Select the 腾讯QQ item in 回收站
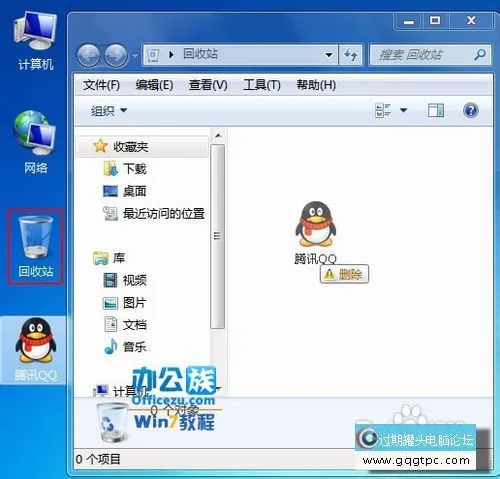The width and height of the screenshot is (500, 479). click(x=315, y=233)
